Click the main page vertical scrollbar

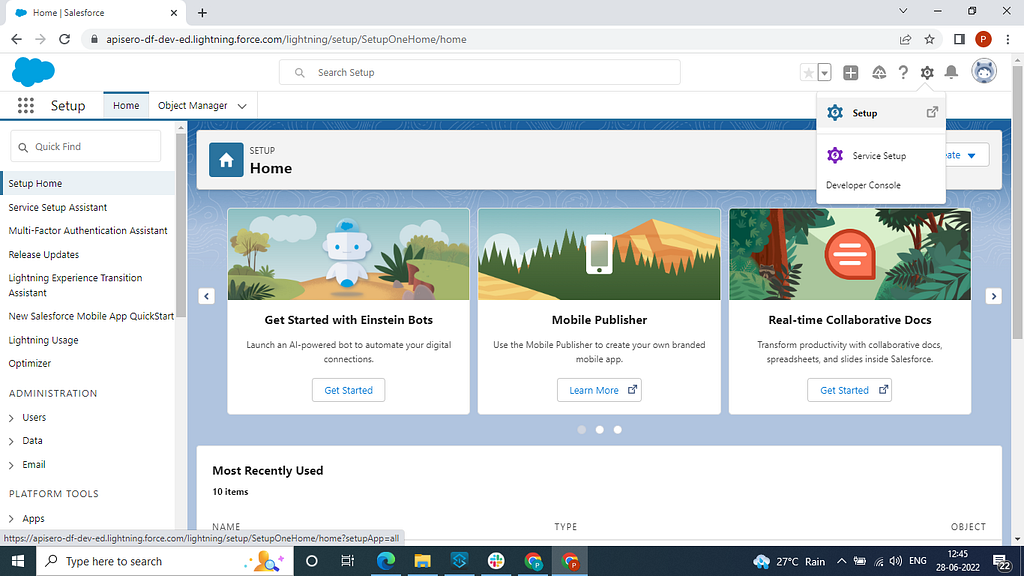1017,202
